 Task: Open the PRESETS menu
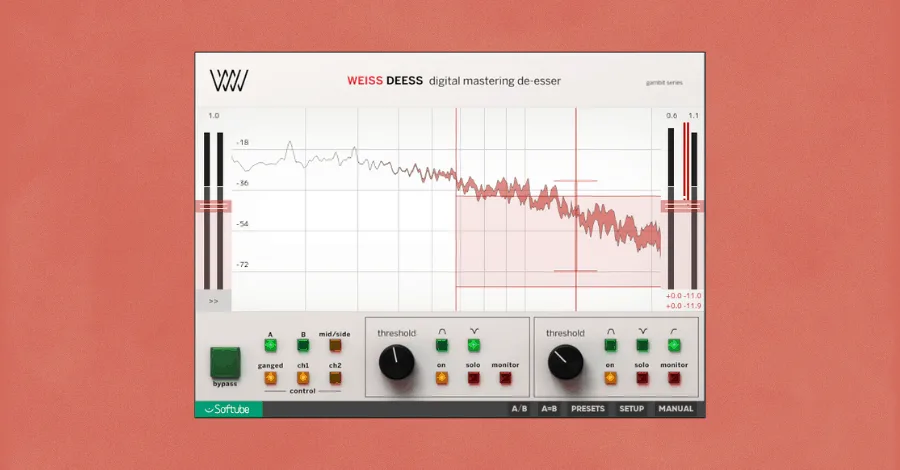point(588,409)
